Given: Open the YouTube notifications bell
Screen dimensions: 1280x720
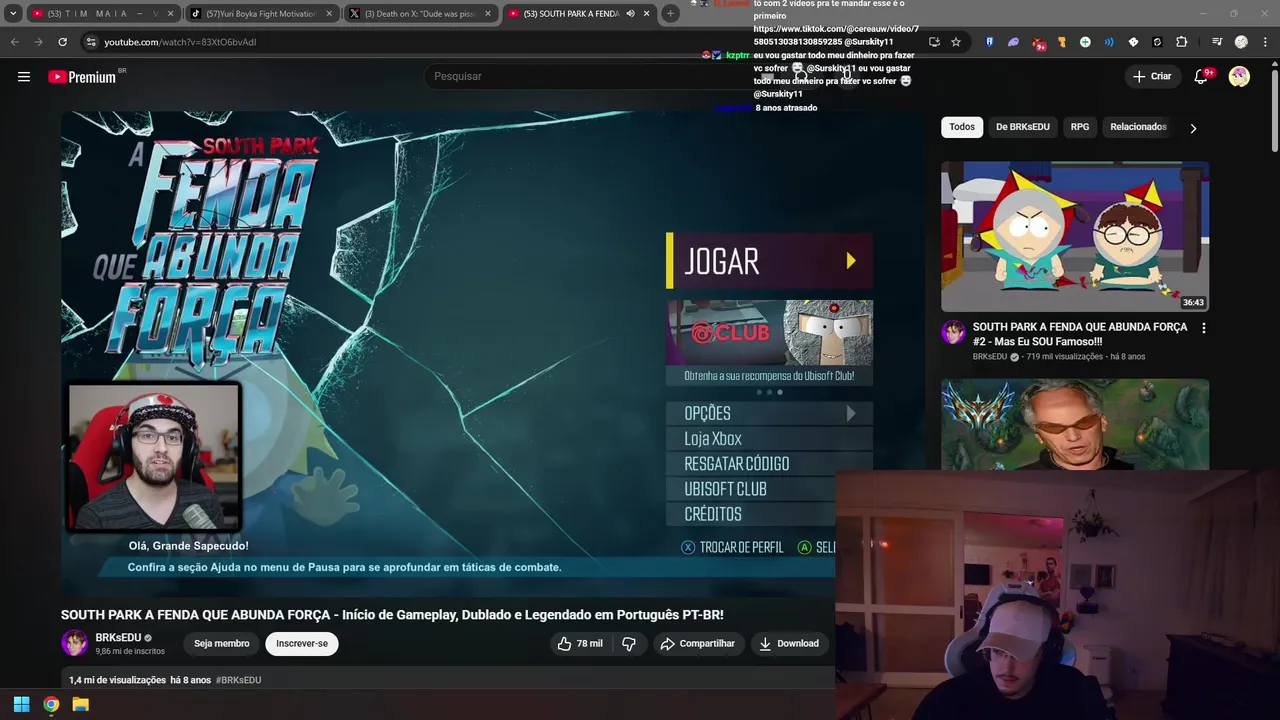Looking at the screenshot, I should click(x=1201, y=77).
